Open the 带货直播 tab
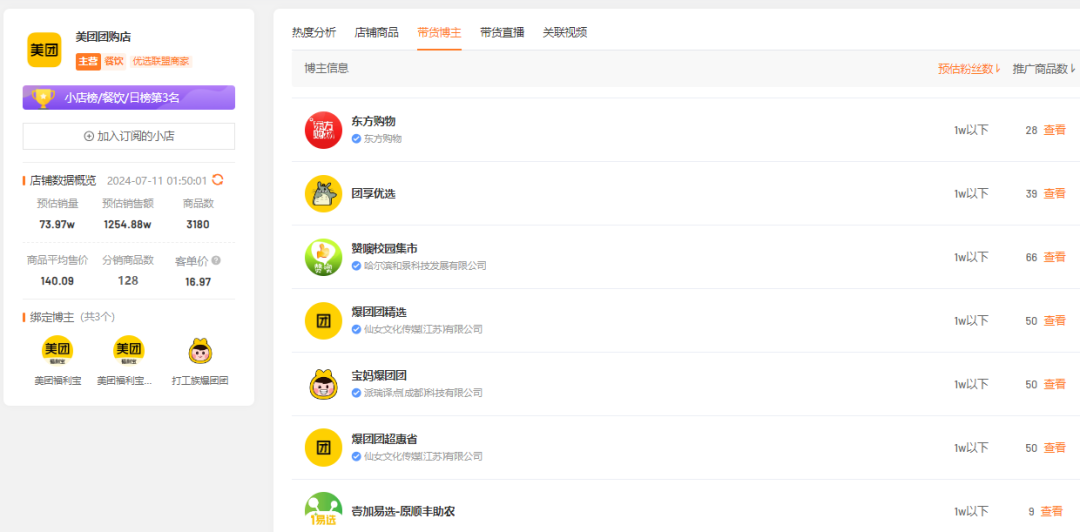Viewport: 1080px width, 532px height. (502, 32)
